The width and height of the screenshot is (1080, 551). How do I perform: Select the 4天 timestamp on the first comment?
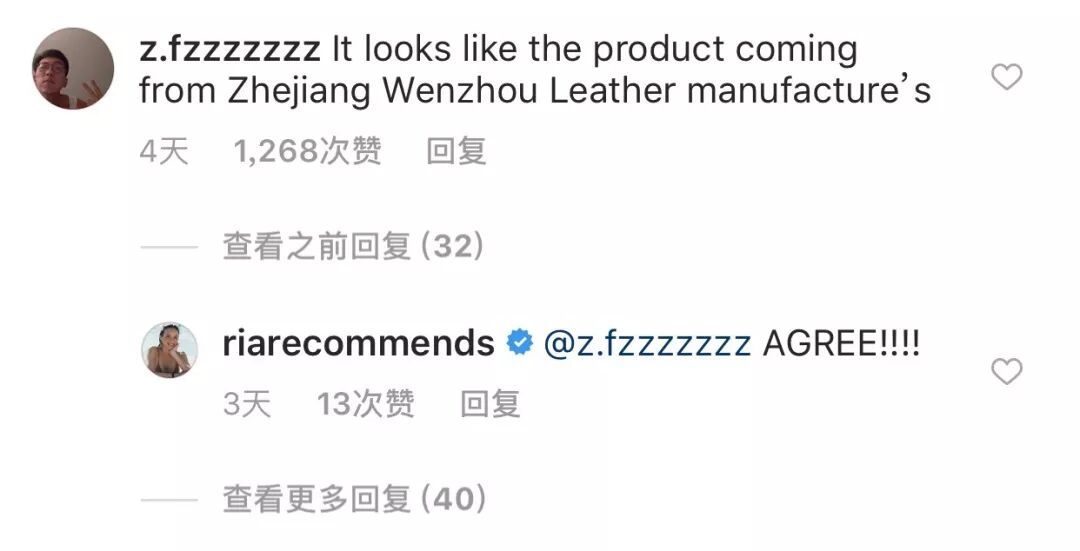click(x=164, y=151)
